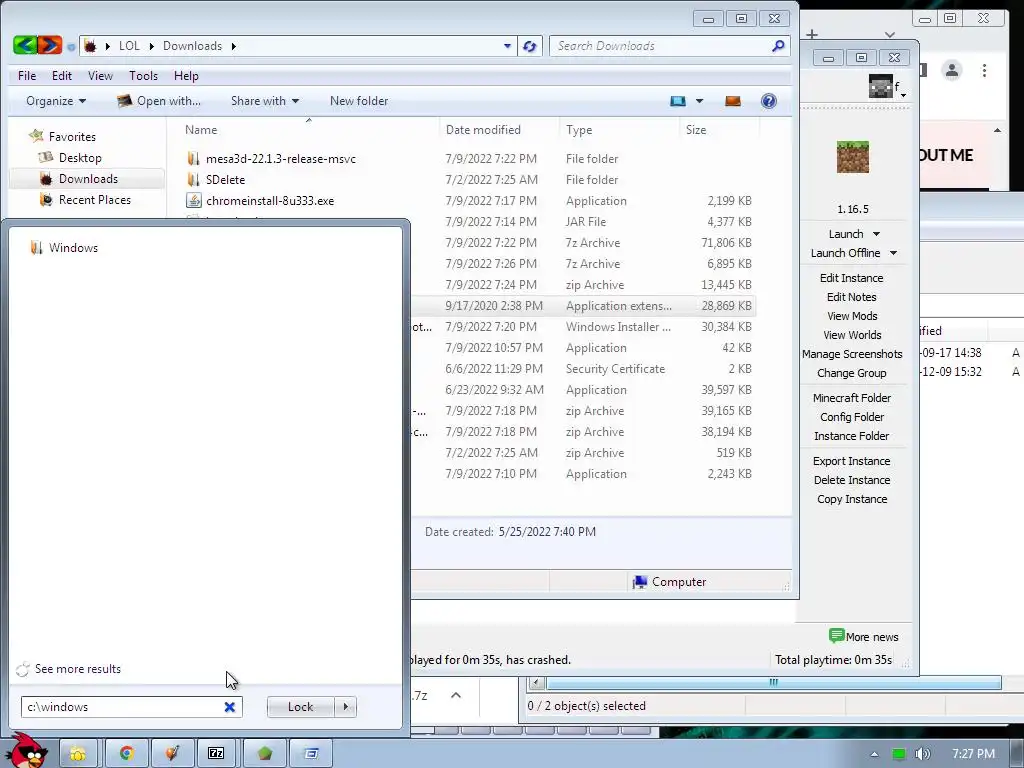
Task: Click Edit Instance in launcher
Action: pyautogui.click(x=852, y=278)
